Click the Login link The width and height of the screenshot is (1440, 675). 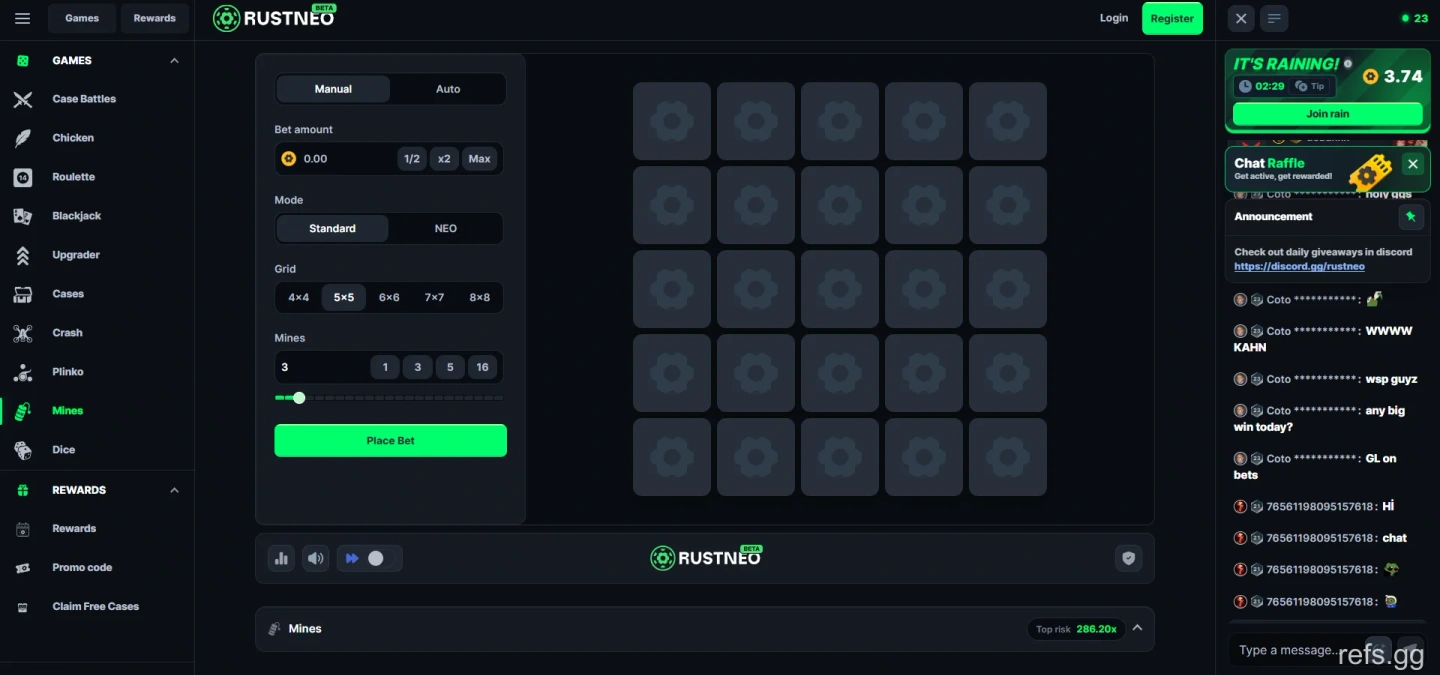click(x=1114, y=18)
